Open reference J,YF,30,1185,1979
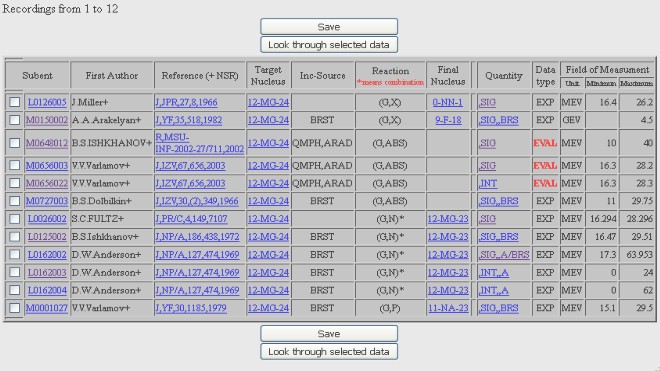This screenshot has height=371, width=660. coord(191,308)
